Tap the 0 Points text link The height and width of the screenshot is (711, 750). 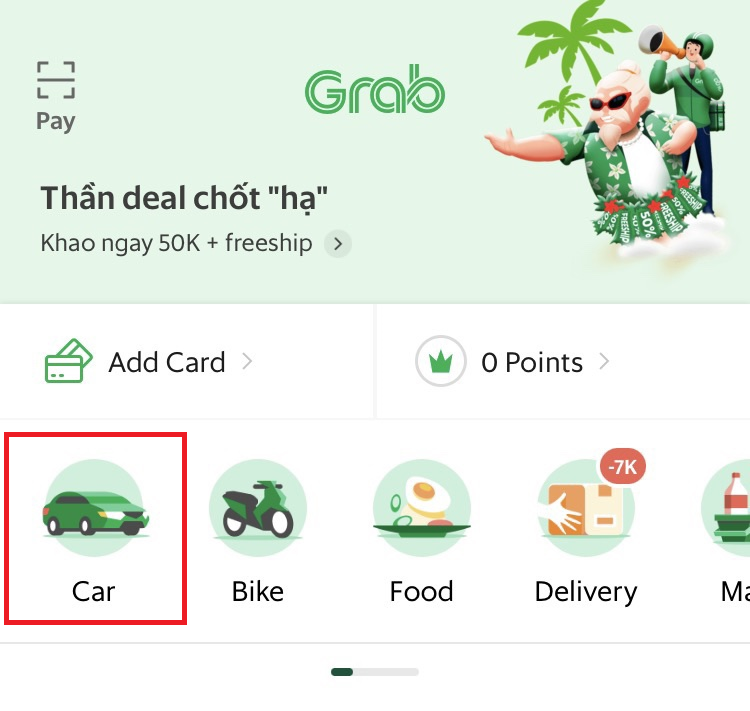point(532,362)
